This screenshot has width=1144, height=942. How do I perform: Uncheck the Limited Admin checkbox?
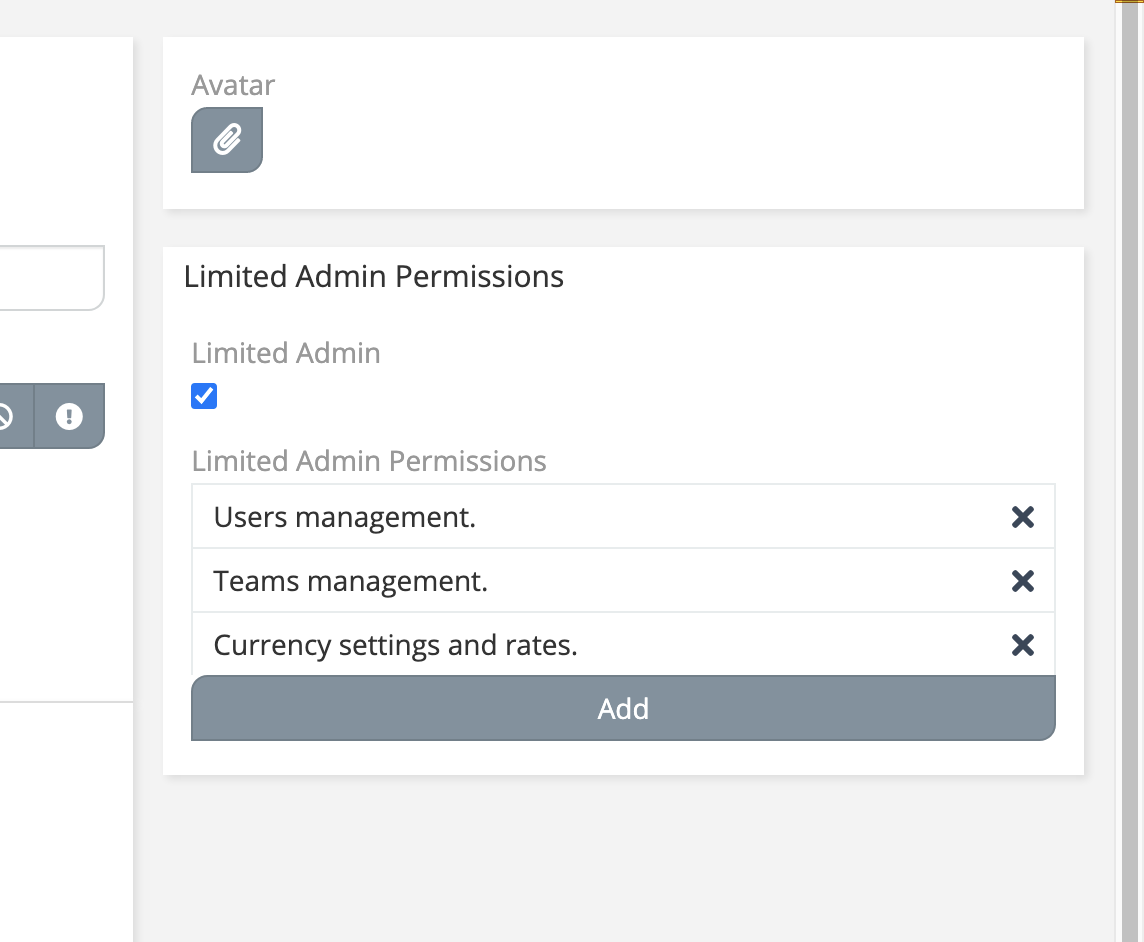(204, 397)
